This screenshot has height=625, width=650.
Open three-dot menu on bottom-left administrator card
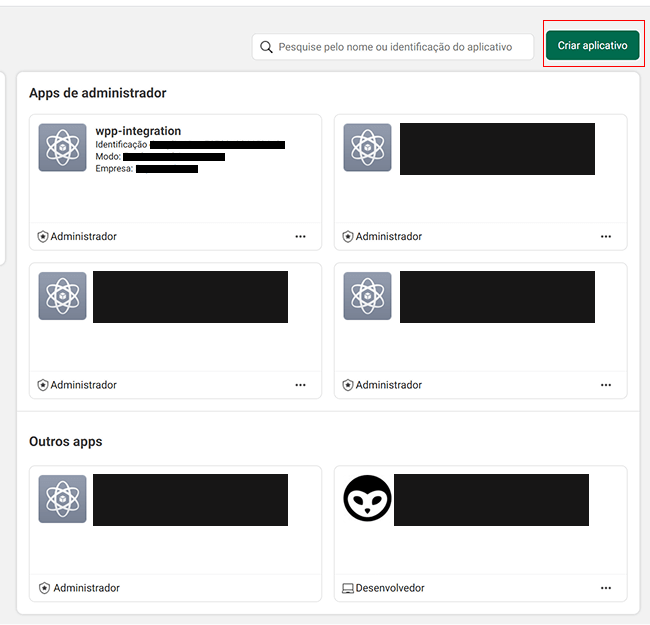pyautogui.click(x=300, y=385)
